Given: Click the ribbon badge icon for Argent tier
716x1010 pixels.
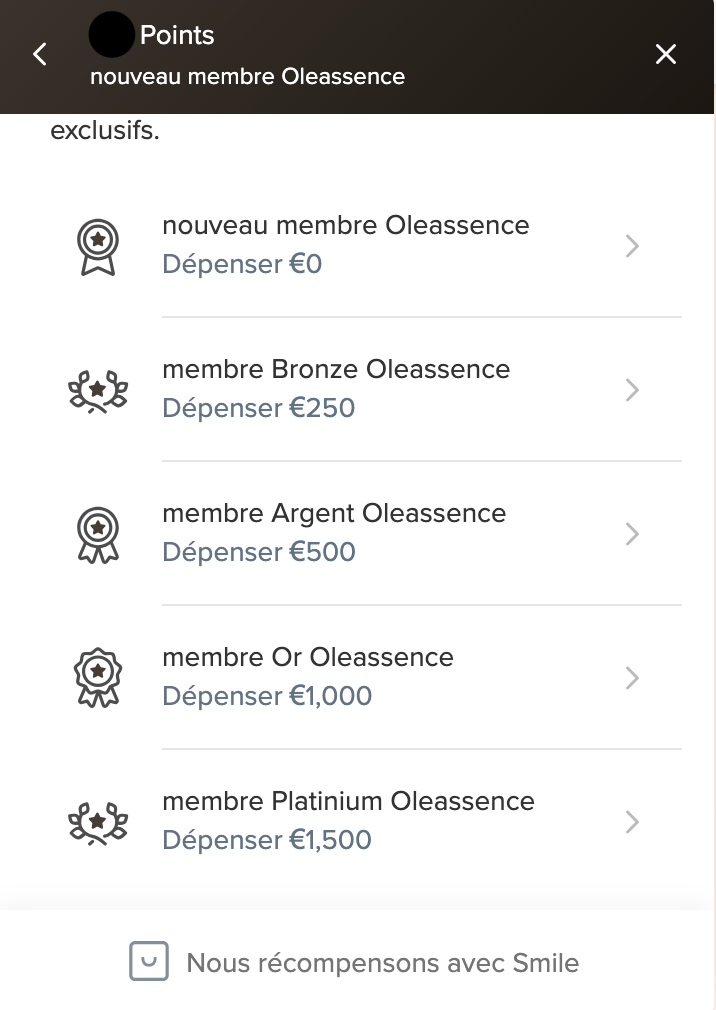Looking at the screenshot, I should (98, 534).
